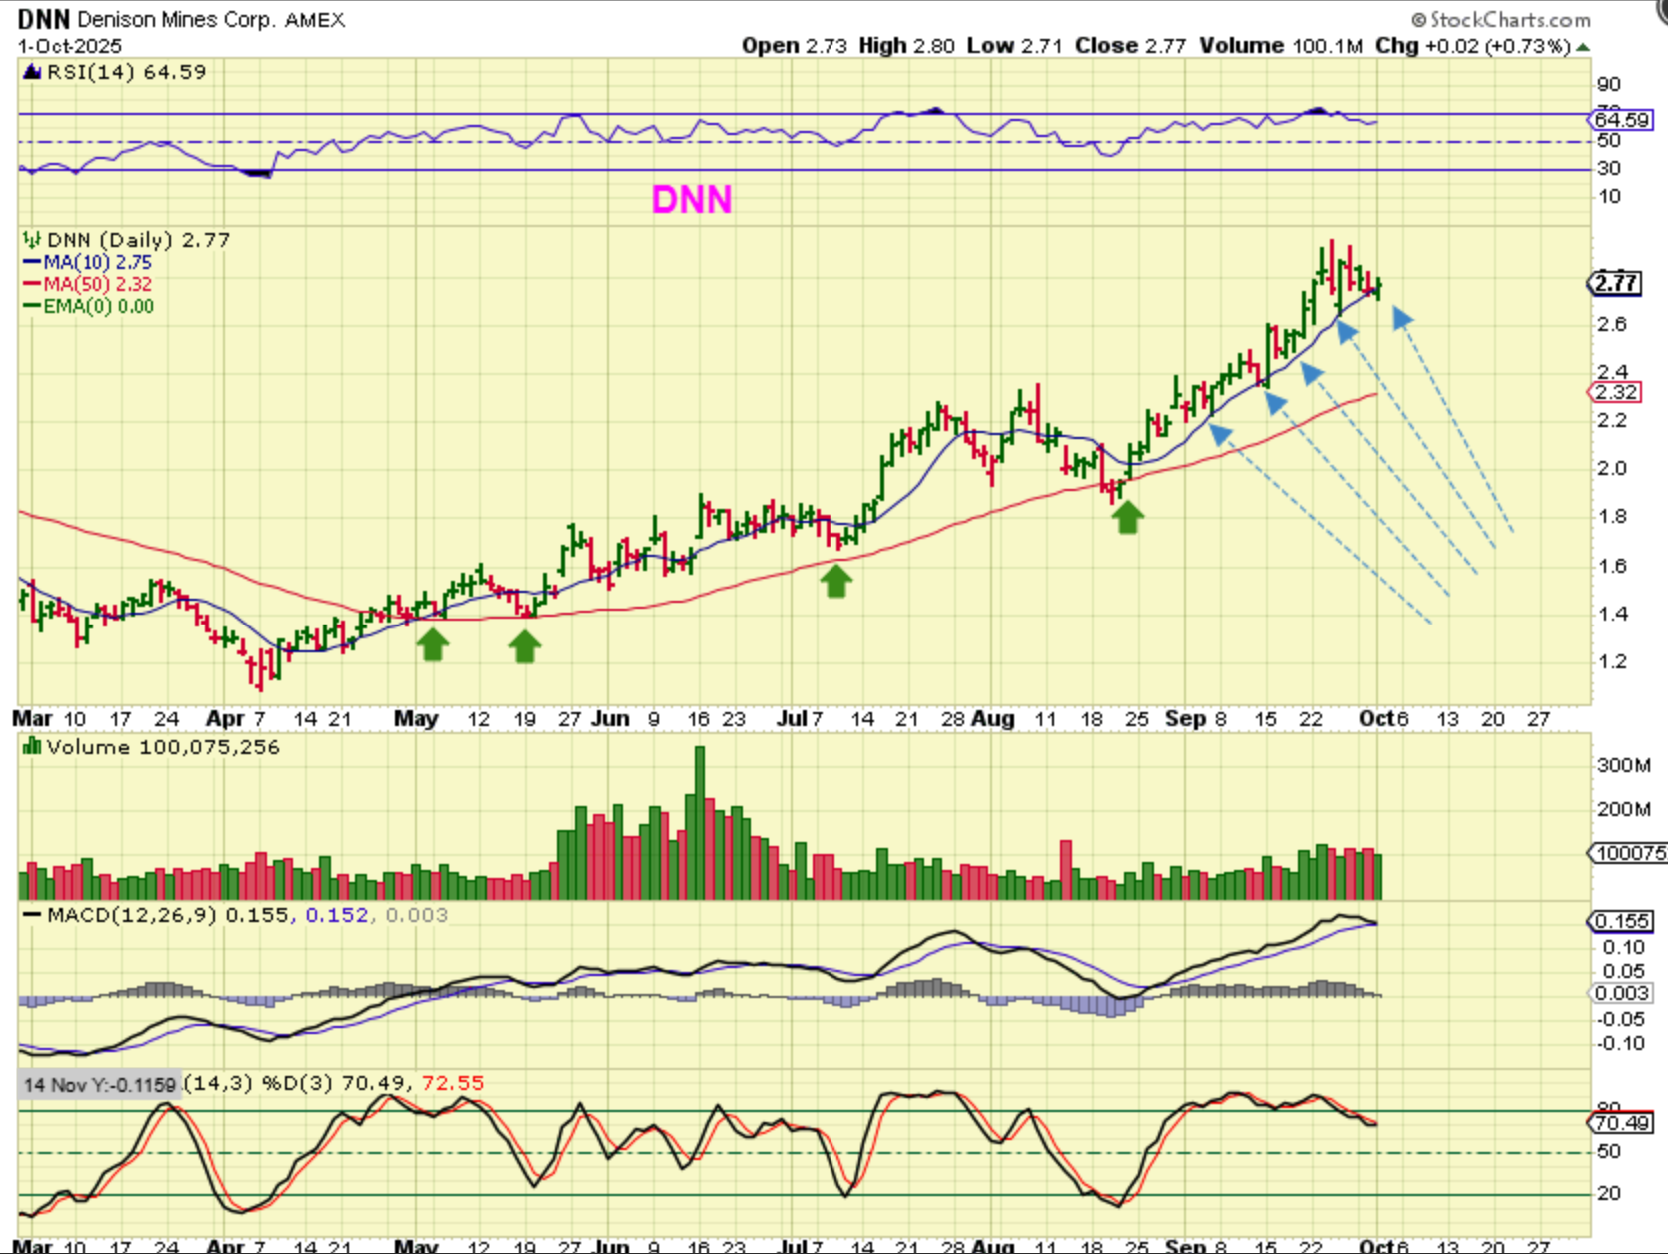The image size is (1668, 1254).
Task: Click Oct on the price panel date axis
Action: [1376, 718]
